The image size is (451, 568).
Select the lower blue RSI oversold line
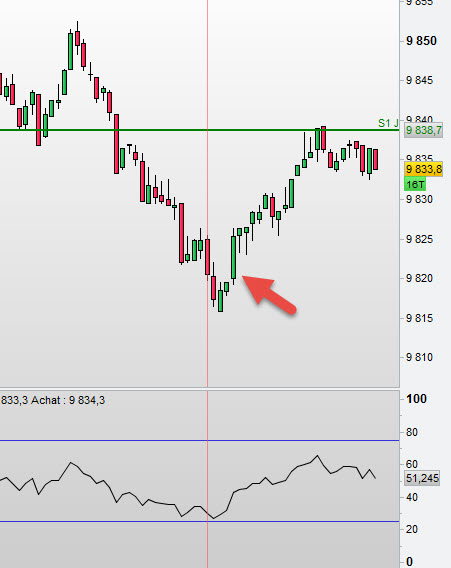pyautogui.click(x=199, y=522)
